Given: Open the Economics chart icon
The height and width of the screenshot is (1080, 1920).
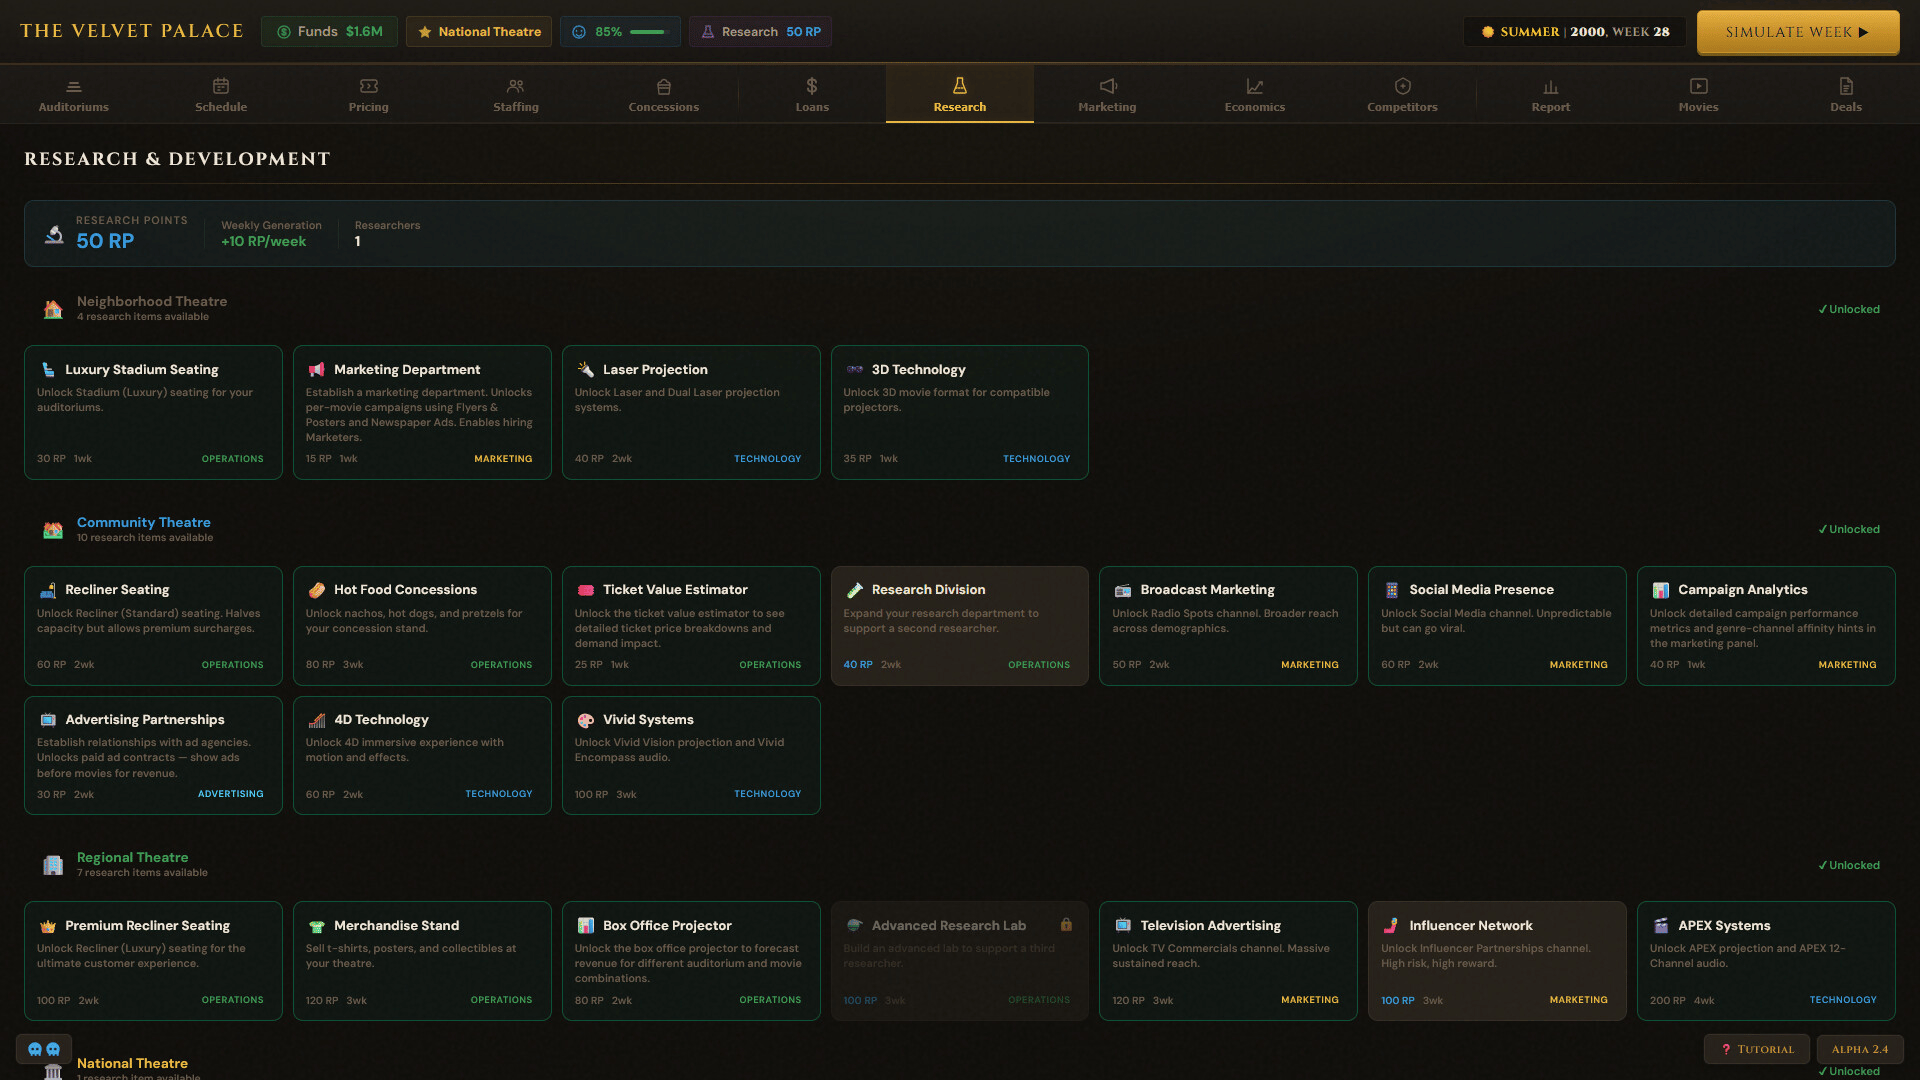Looking at the screenshot, I should (x=1254, y=87).
